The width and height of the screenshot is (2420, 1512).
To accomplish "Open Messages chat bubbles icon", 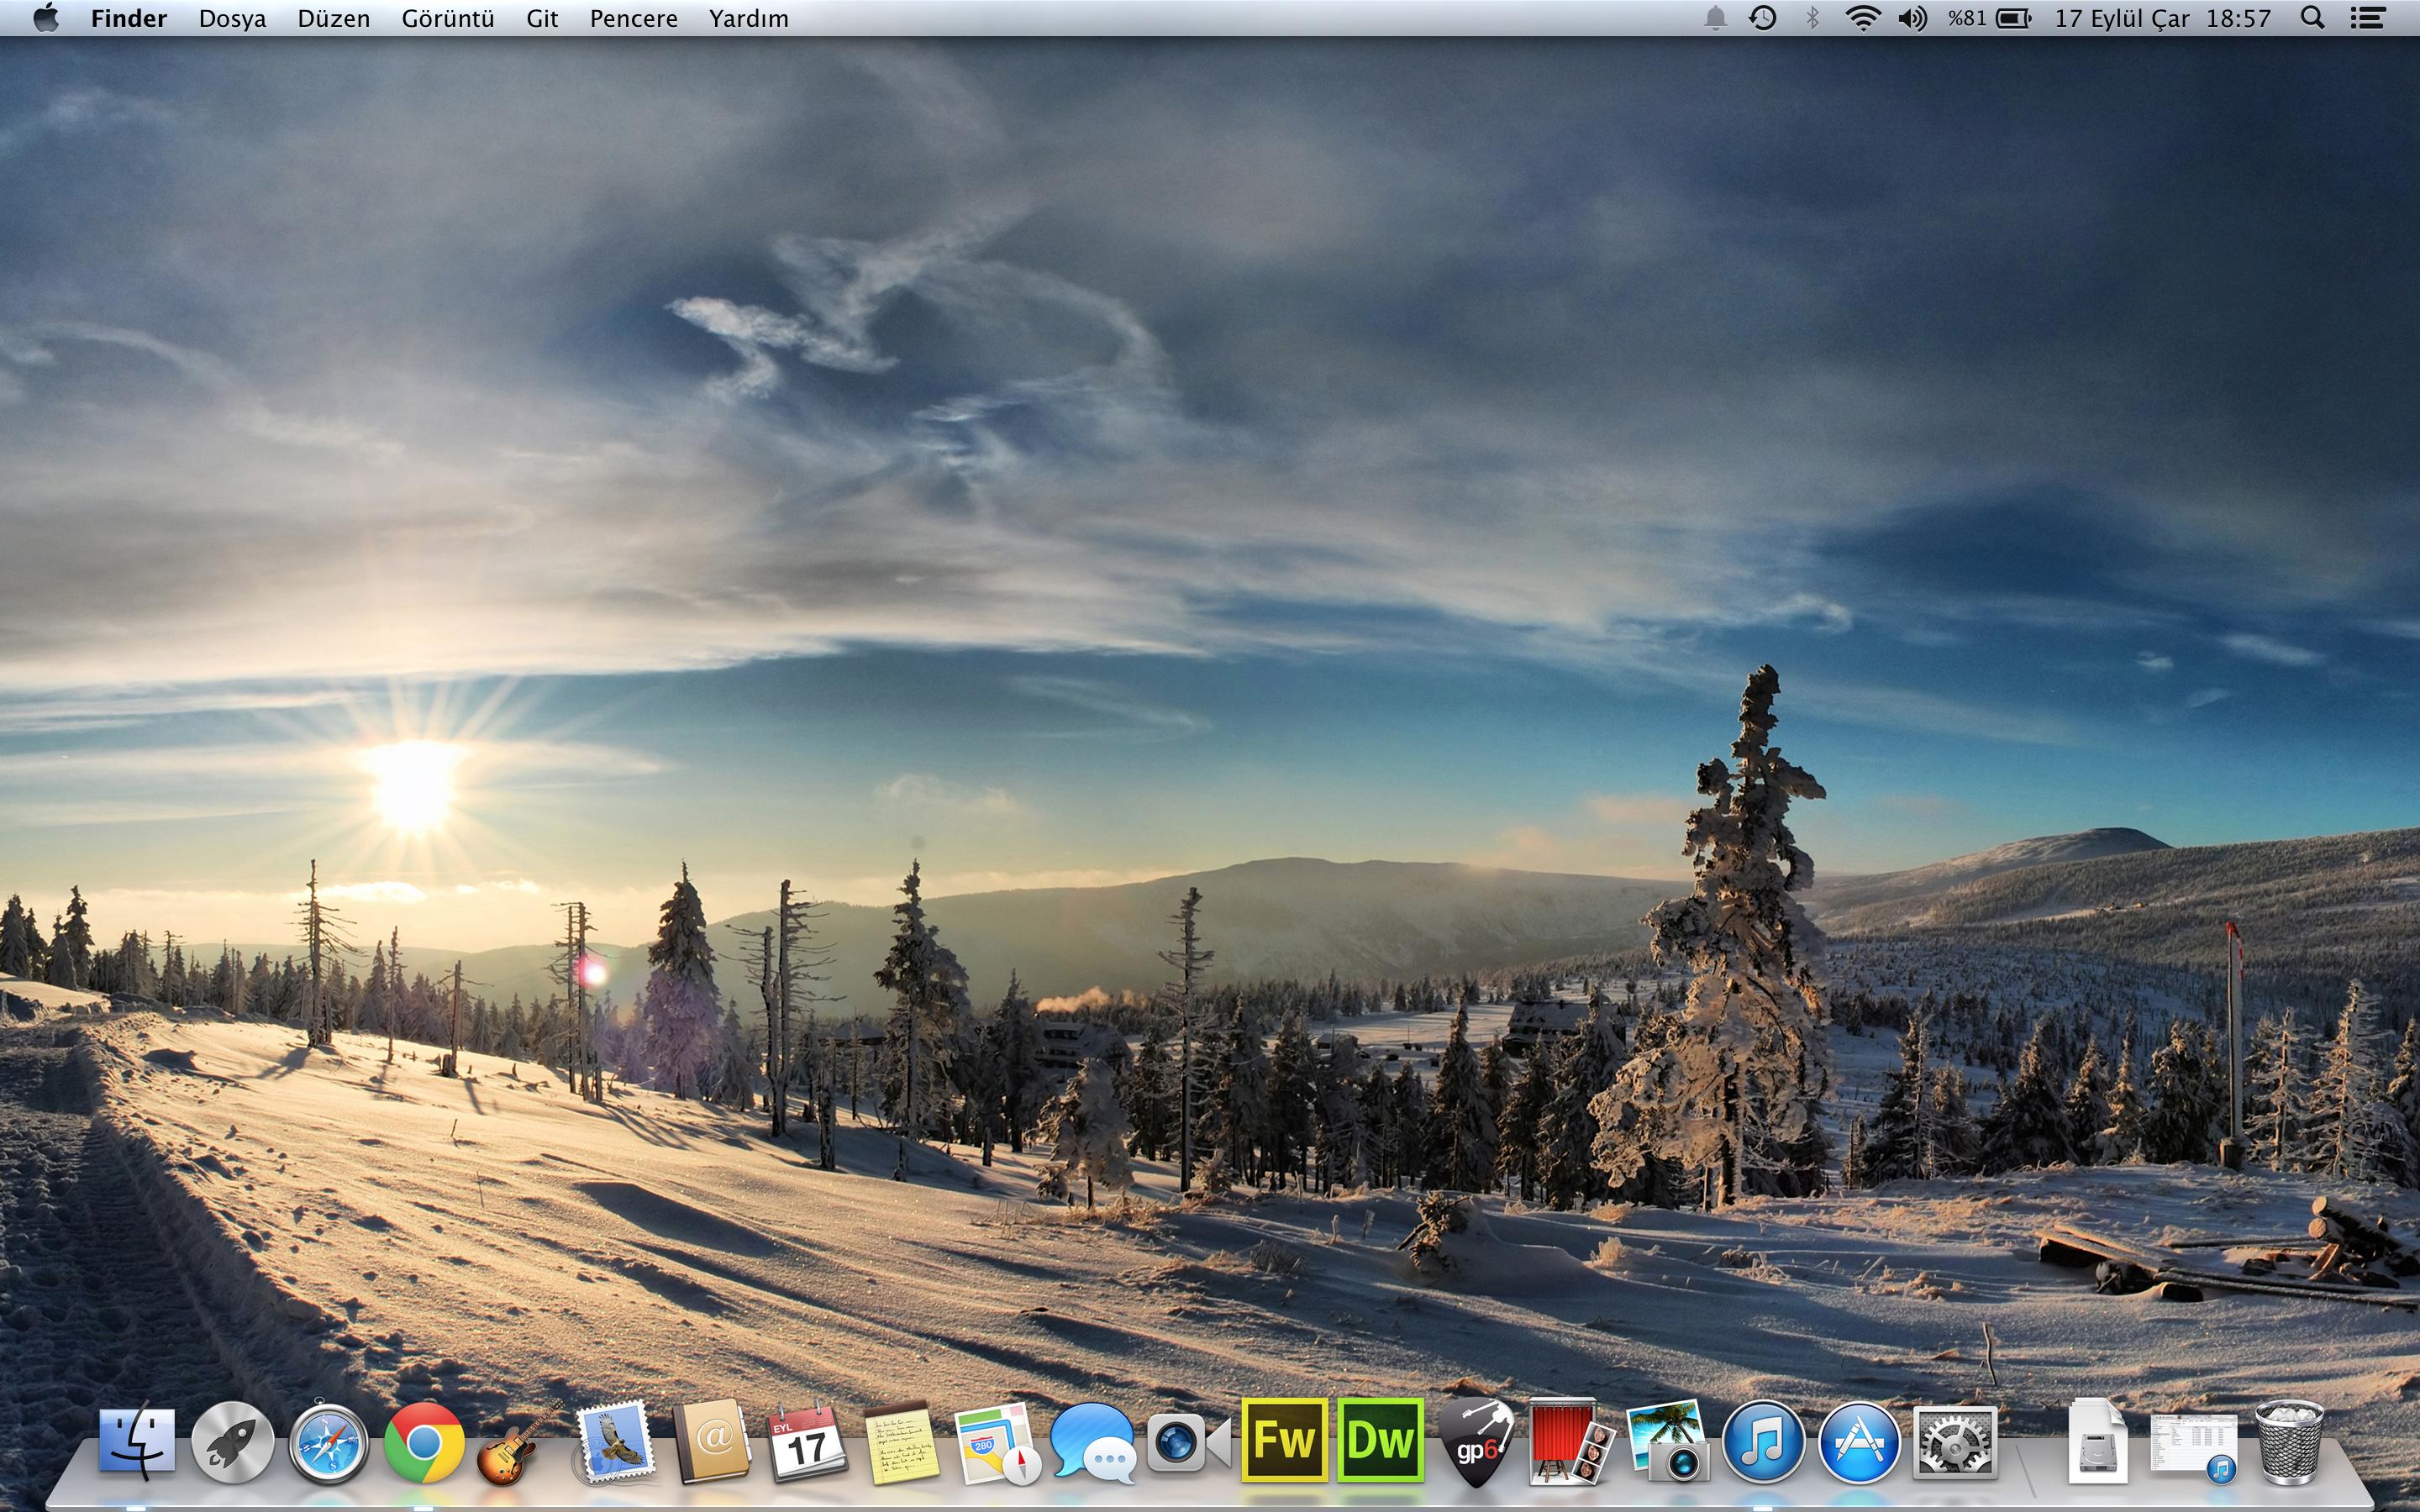I will pyautogui.click(x=1092, y=1442).
